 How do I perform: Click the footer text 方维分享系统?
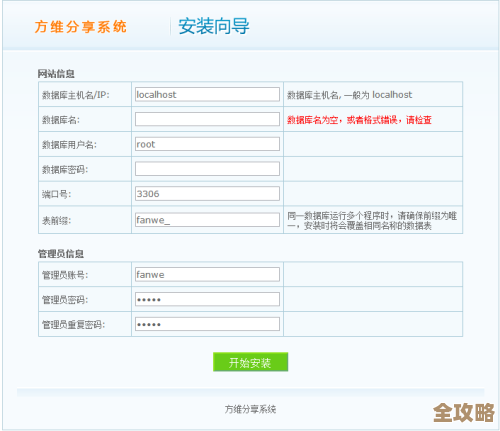coord(250,409)
